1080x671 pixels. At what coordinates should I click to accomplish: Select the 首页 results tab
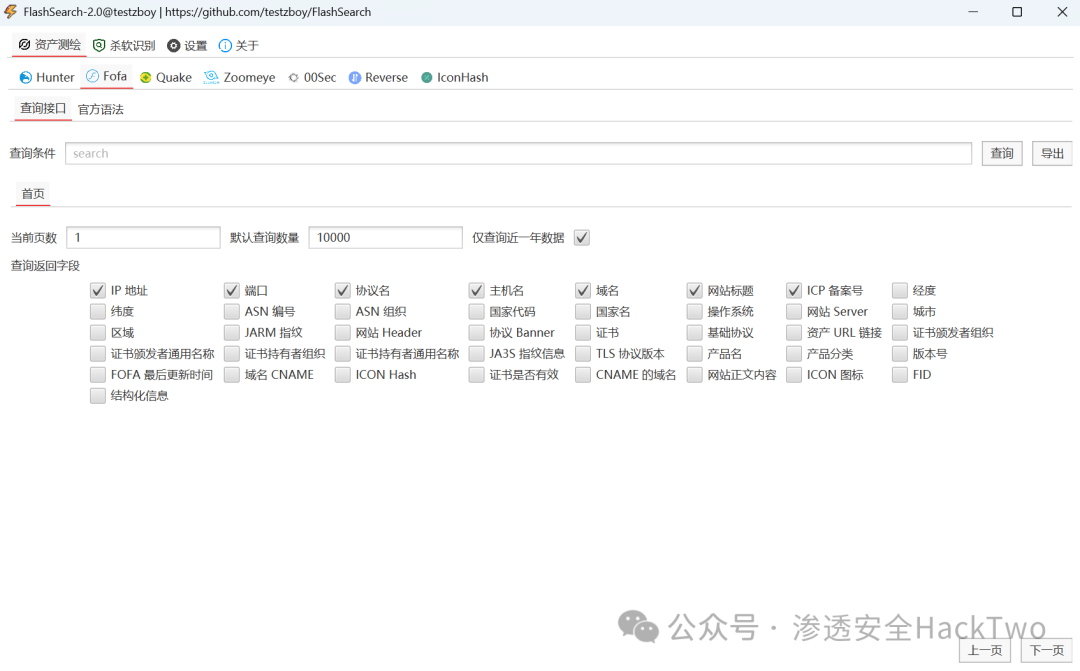(33, 194)
